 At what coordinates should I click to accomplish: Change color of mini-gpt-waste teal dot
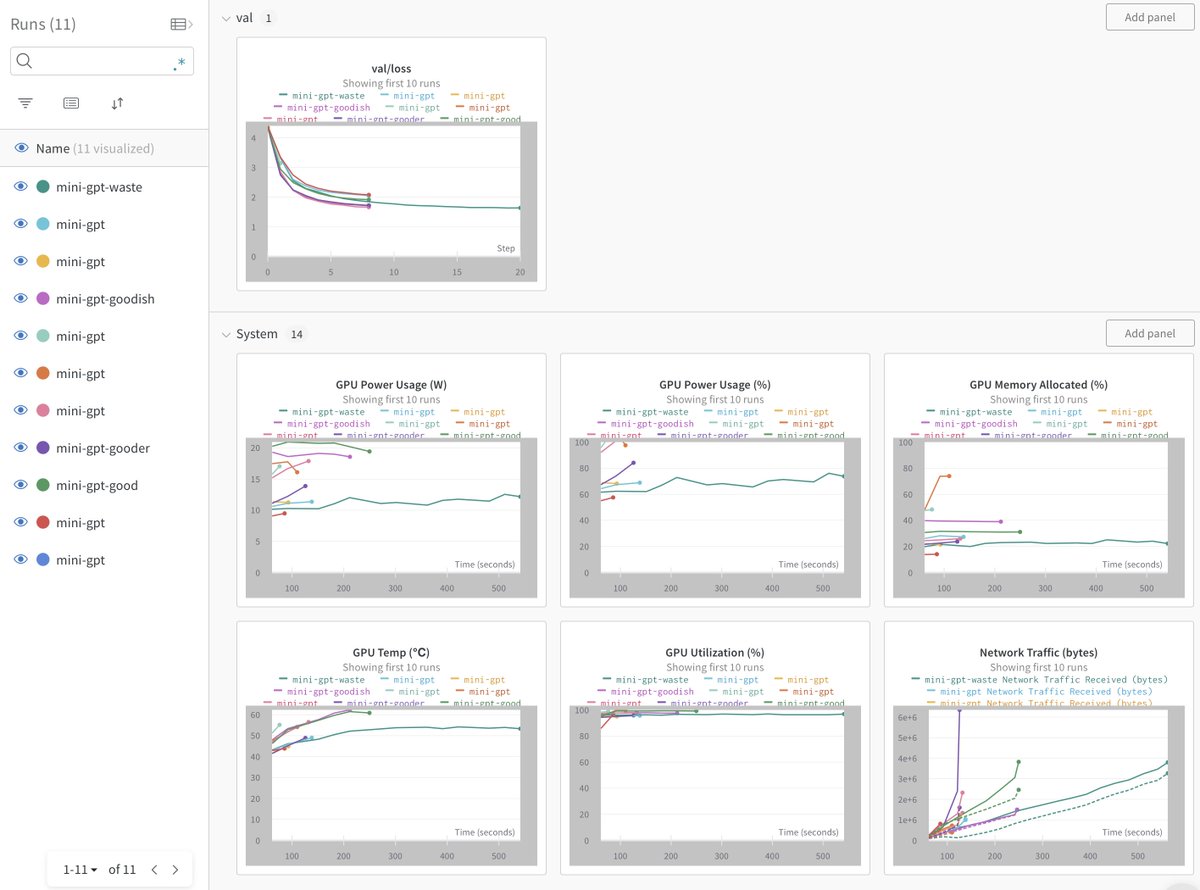tap(43, 187)
